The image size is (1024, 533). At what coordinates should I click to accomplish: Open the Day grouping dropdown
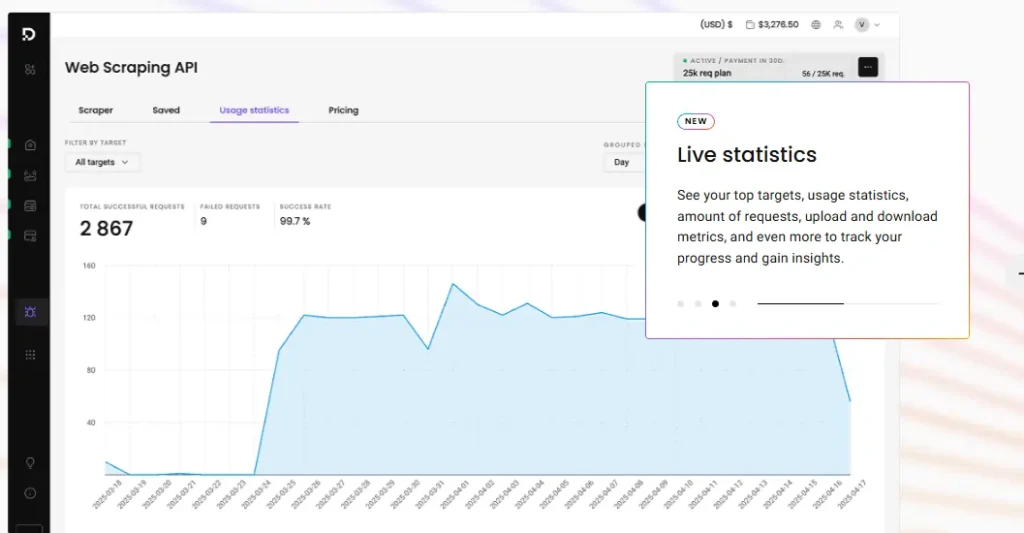pos(623,162)
